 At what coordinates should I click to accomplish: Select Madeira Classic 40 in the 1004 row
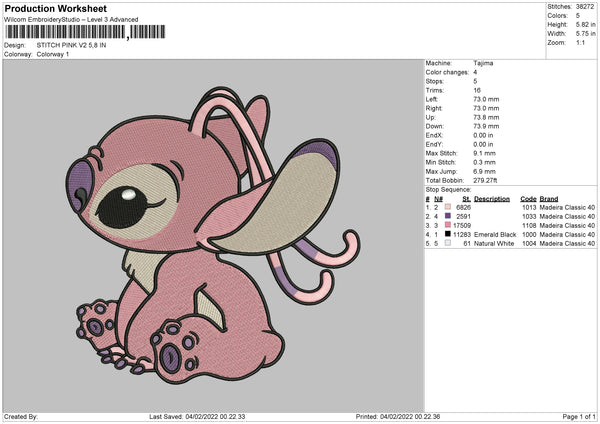(x=567, y=243)
